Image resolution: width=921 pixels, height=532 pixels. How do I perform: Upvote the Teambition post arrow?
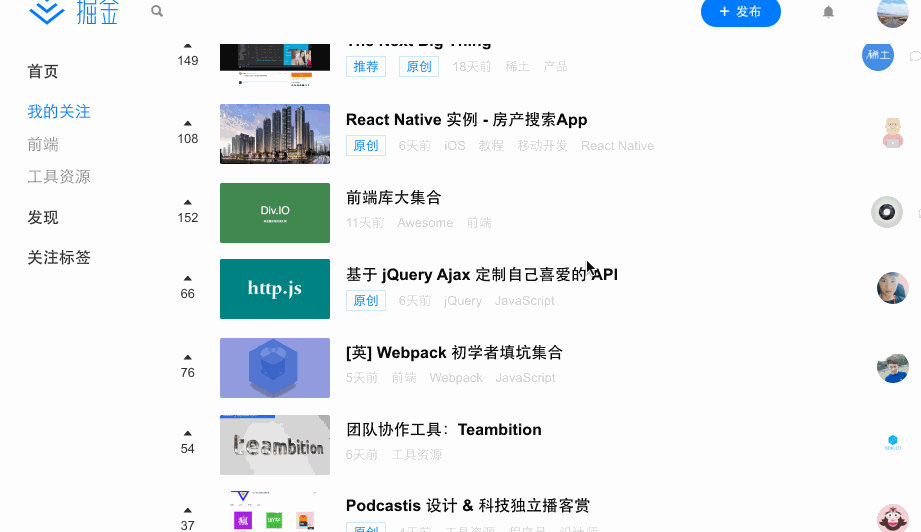[187, 433]
